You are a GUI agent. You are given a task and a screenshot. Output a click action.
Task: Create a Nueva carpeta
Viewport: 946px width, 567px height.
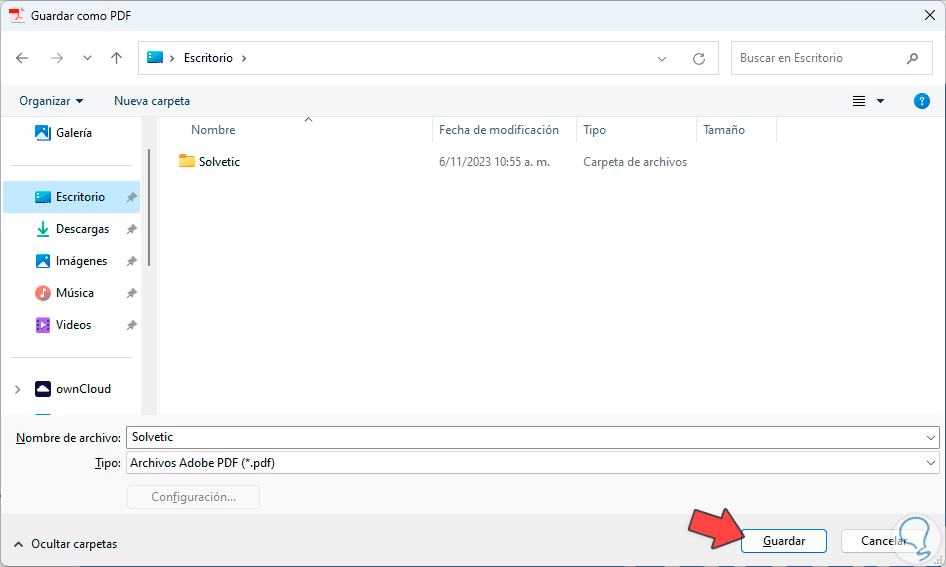152,101
